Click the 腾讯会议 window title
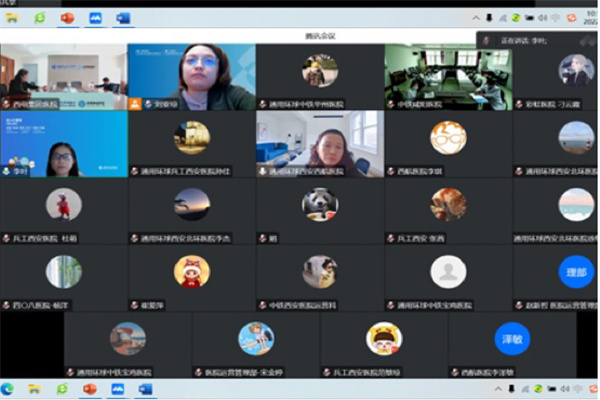 [x=322, y=36]
